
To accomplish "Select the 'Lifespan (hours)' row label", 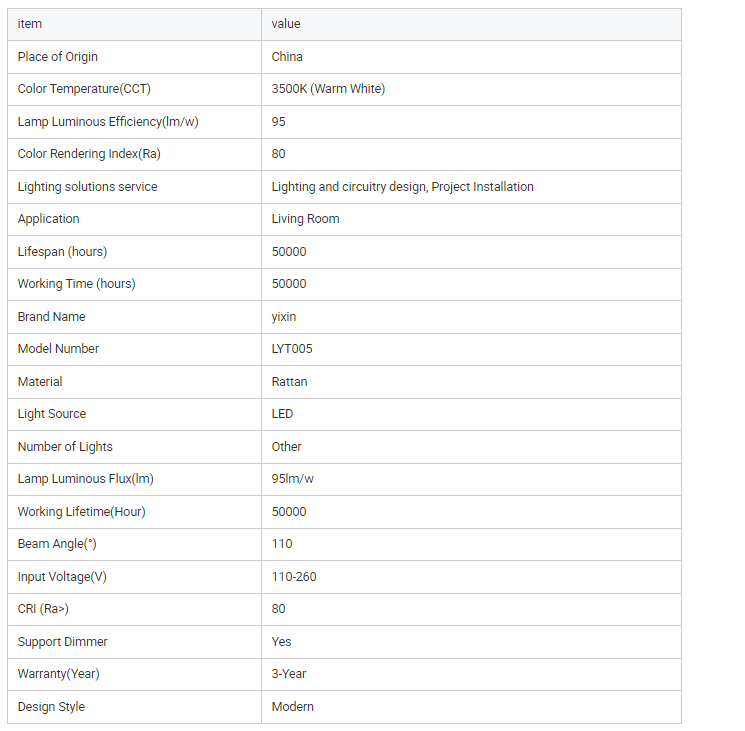I will coord(62,252).
